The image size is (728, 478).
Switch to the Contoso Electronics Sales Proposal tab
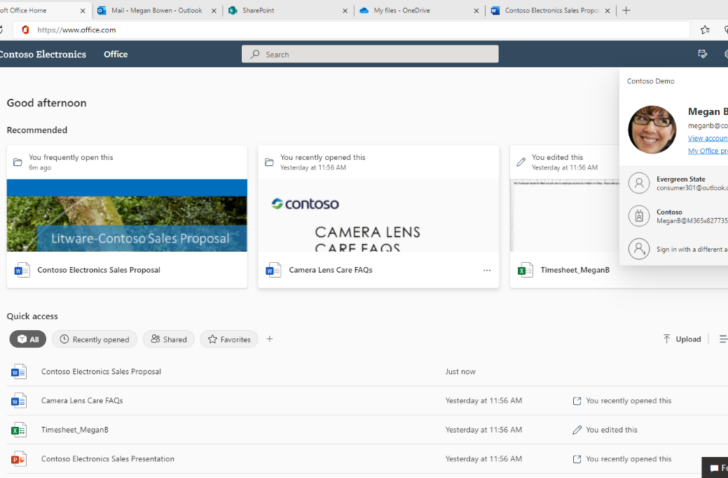pyautogui.click(x=551, y=10)
